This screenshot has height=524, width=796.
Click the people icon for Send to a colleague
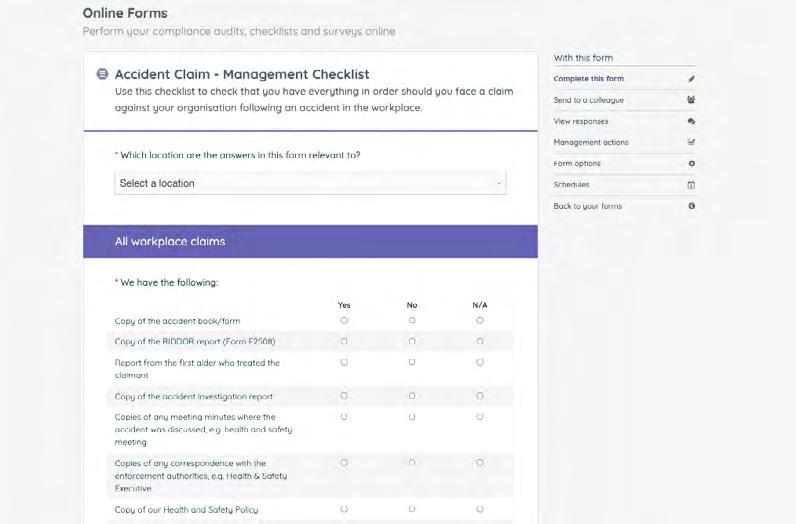(x=691, y=100)
